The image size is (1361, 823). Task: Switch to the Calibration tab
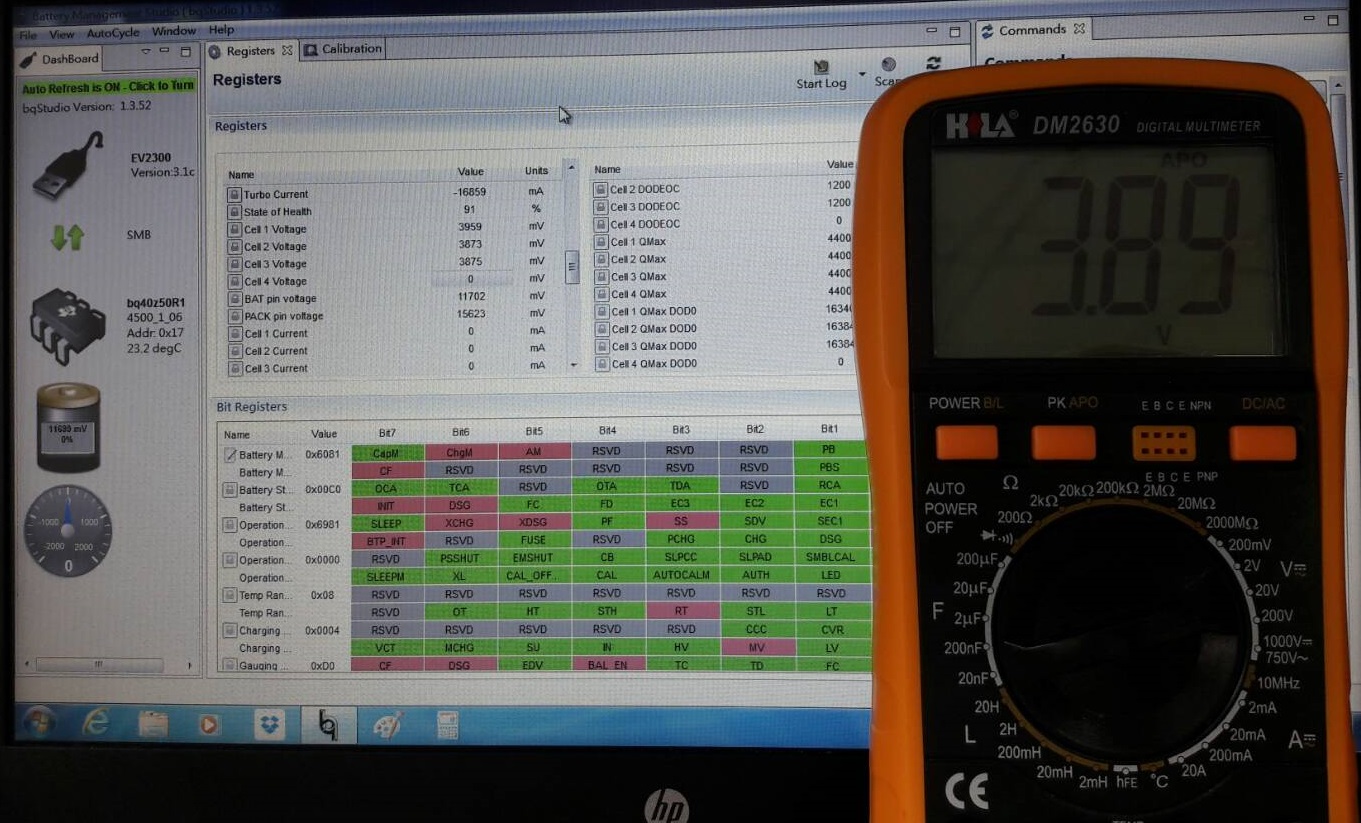(342, 49)
